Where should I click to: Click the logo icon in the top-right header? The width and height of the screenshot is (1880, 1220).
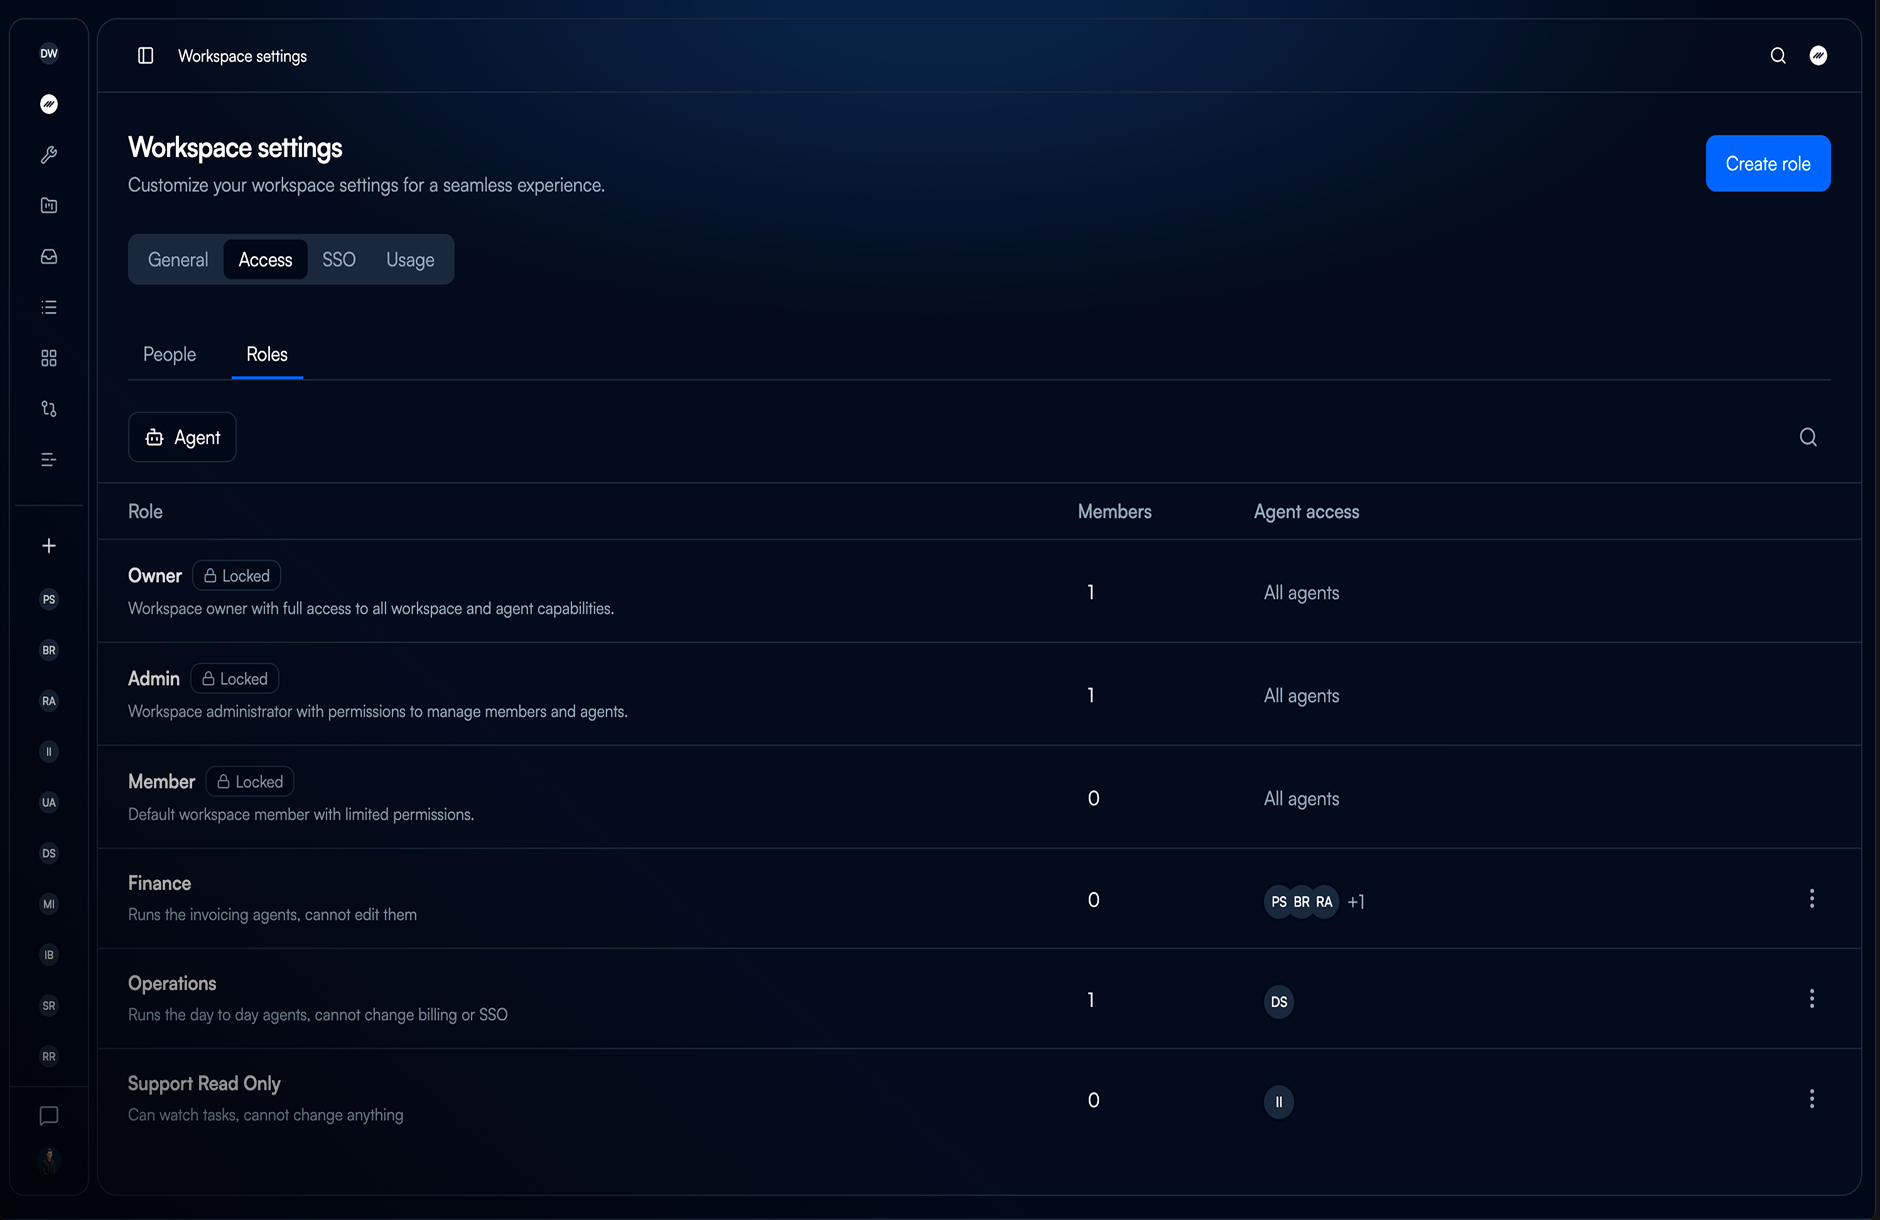tap(1818, 56)
